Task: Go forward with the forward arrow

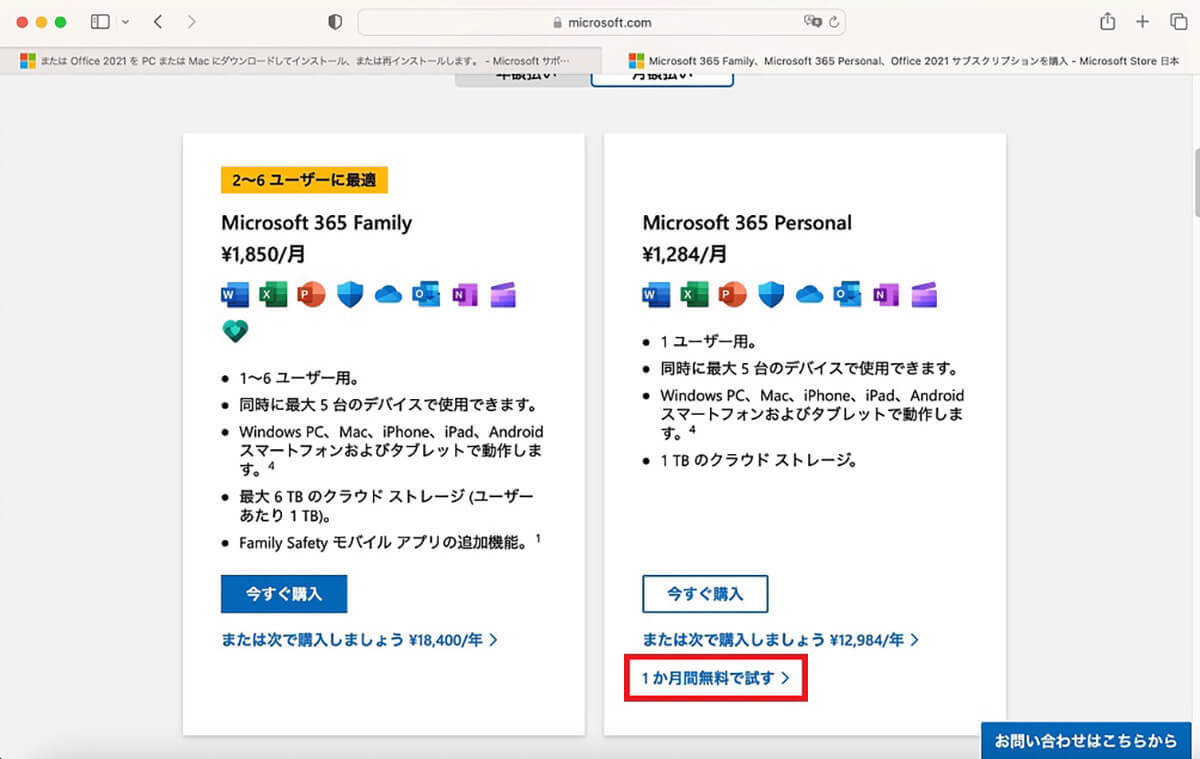Action: (x=191, y=21)
